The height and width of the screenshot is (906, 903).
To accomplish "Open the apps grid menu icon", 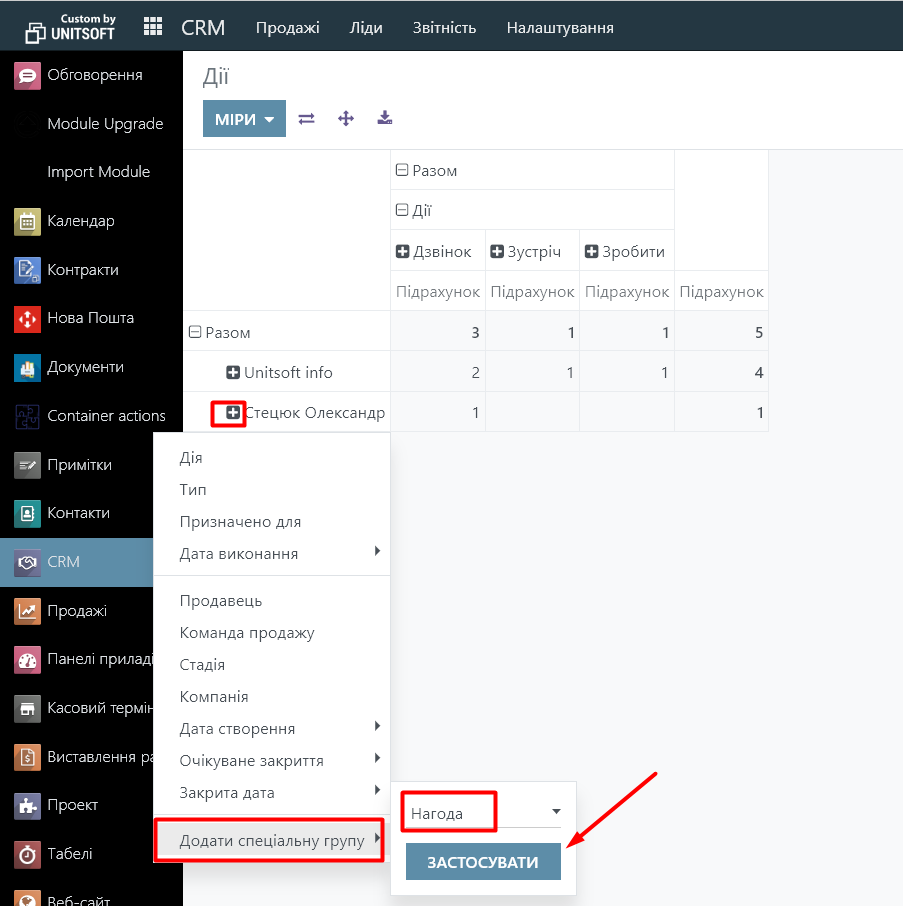I will (x=153, y=27).
